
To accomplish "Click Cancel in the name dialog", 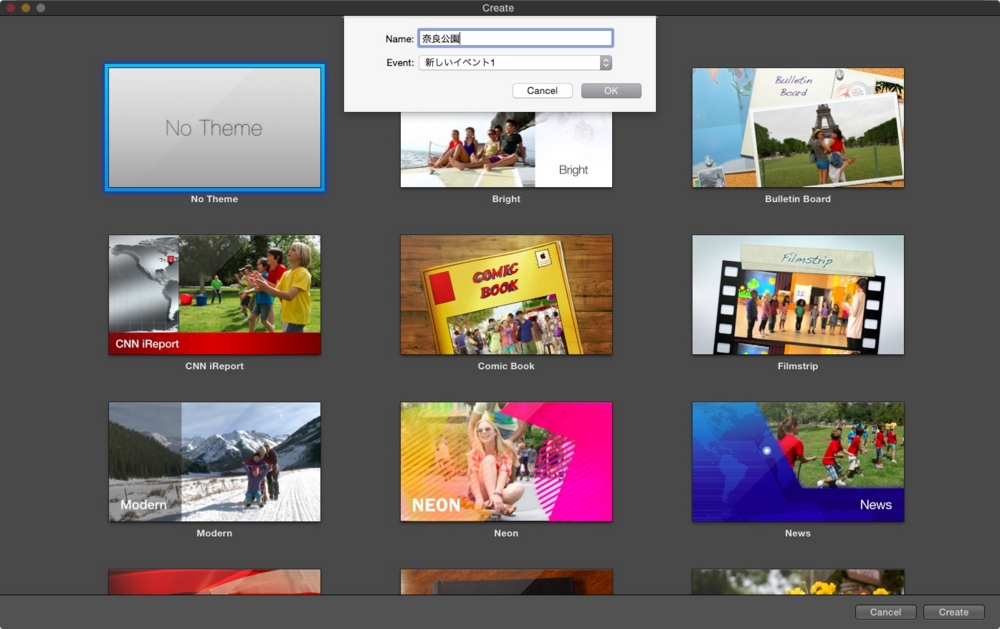I will click(542, 91).
